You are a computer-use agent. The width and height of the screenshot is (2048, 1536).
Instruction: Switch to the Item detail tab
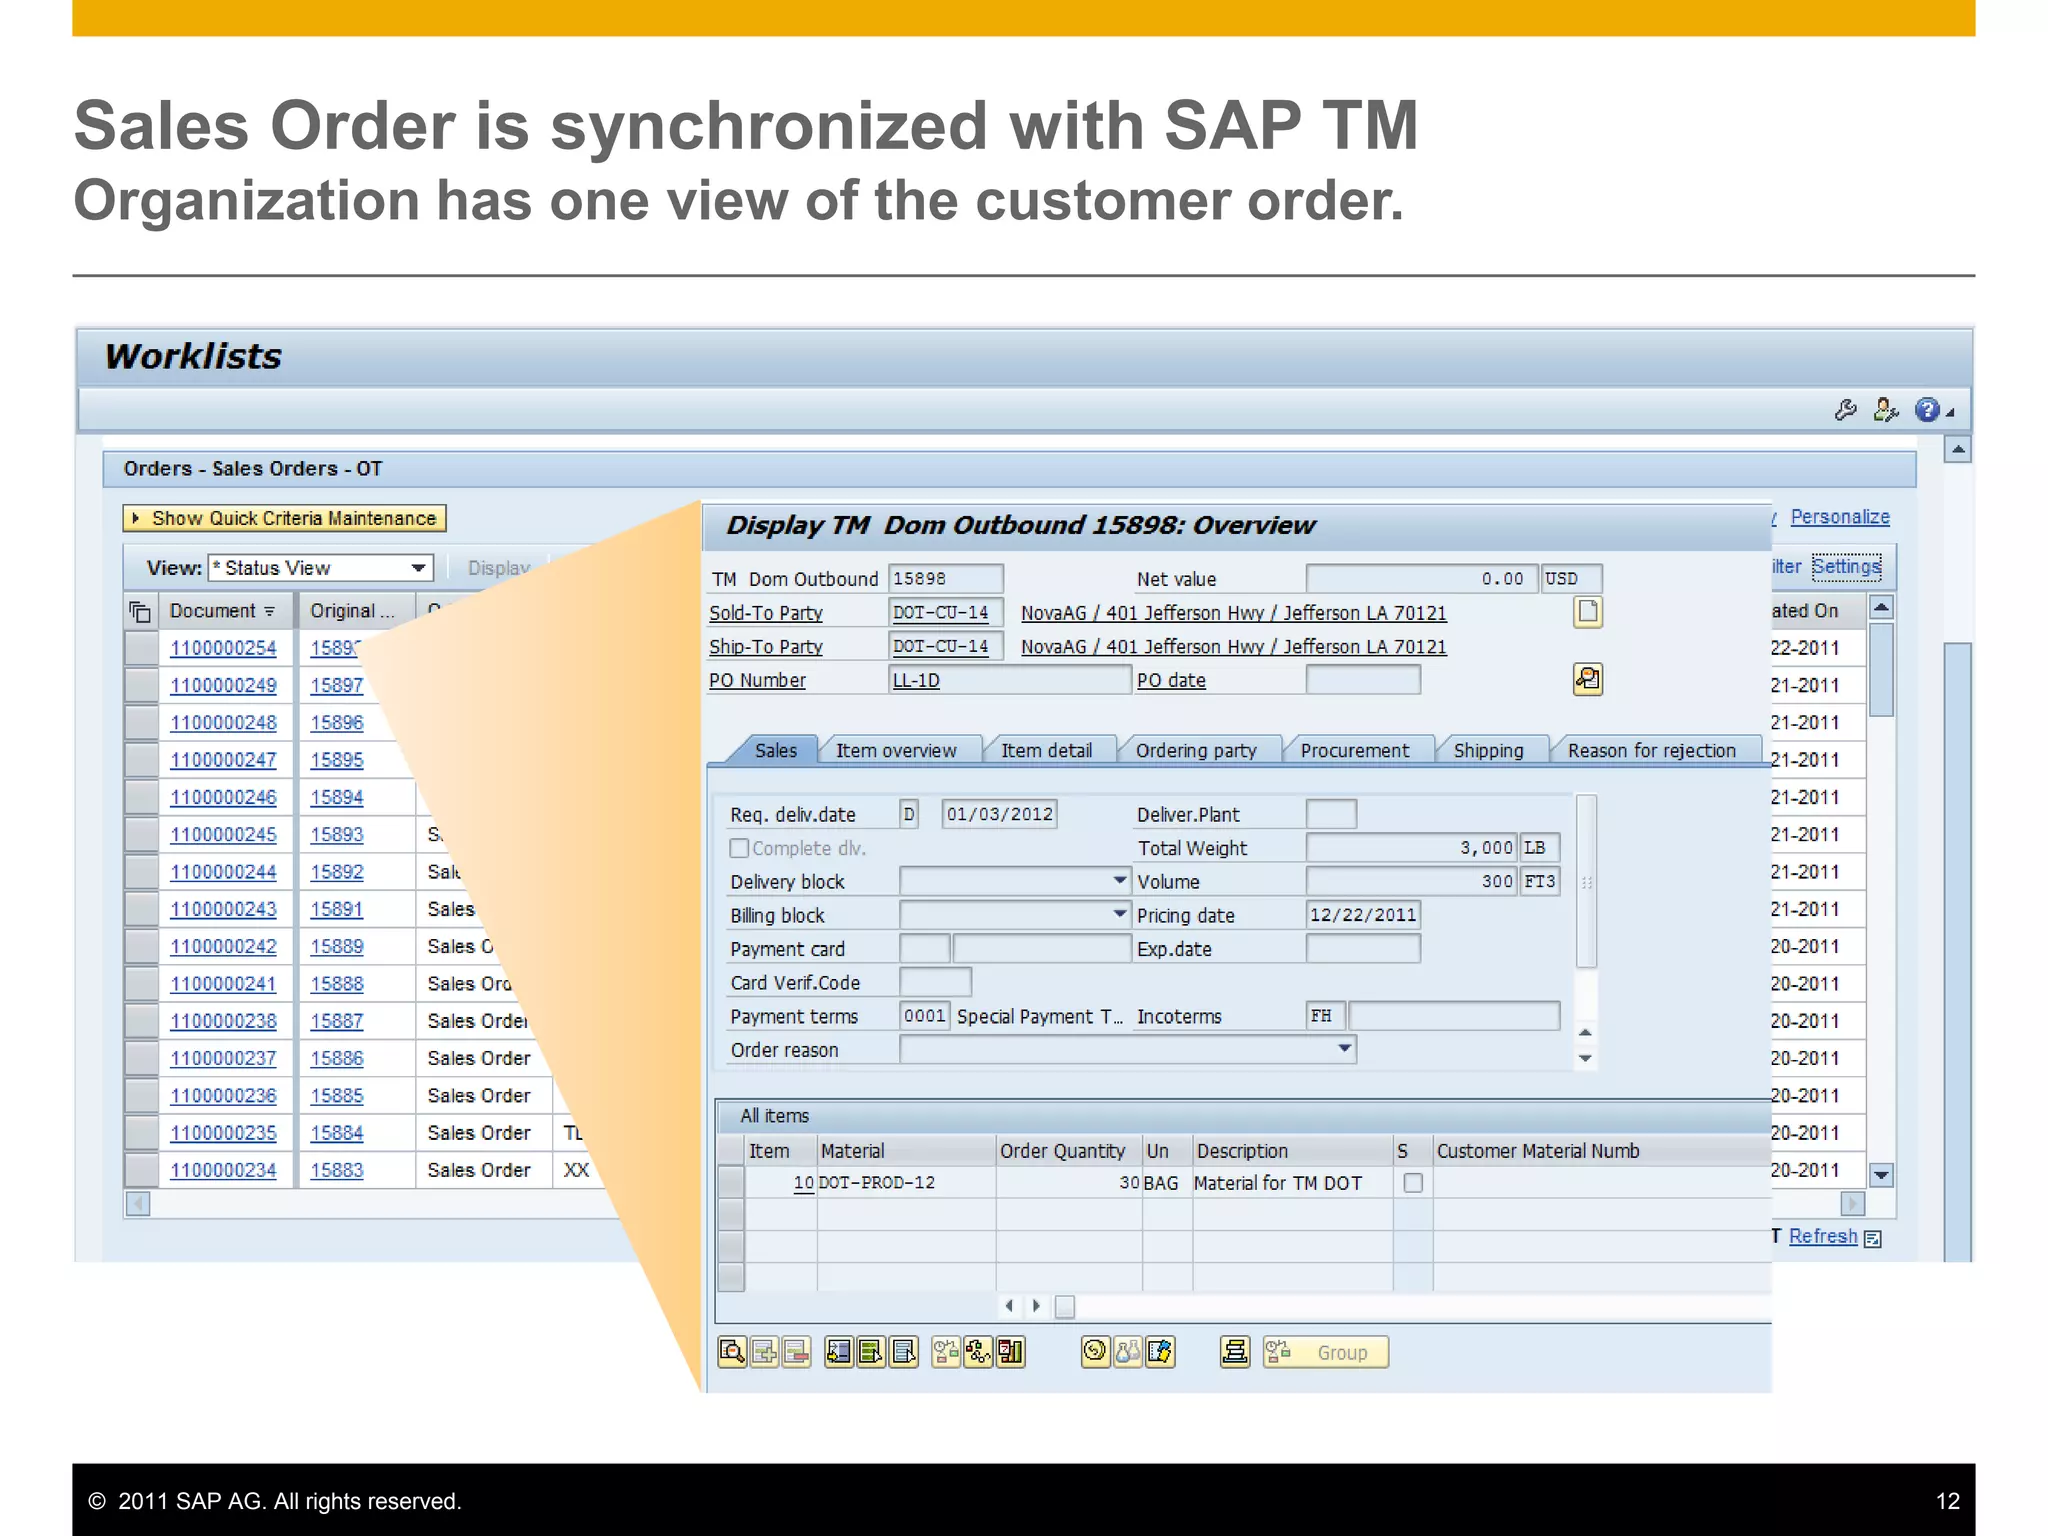1046,750
